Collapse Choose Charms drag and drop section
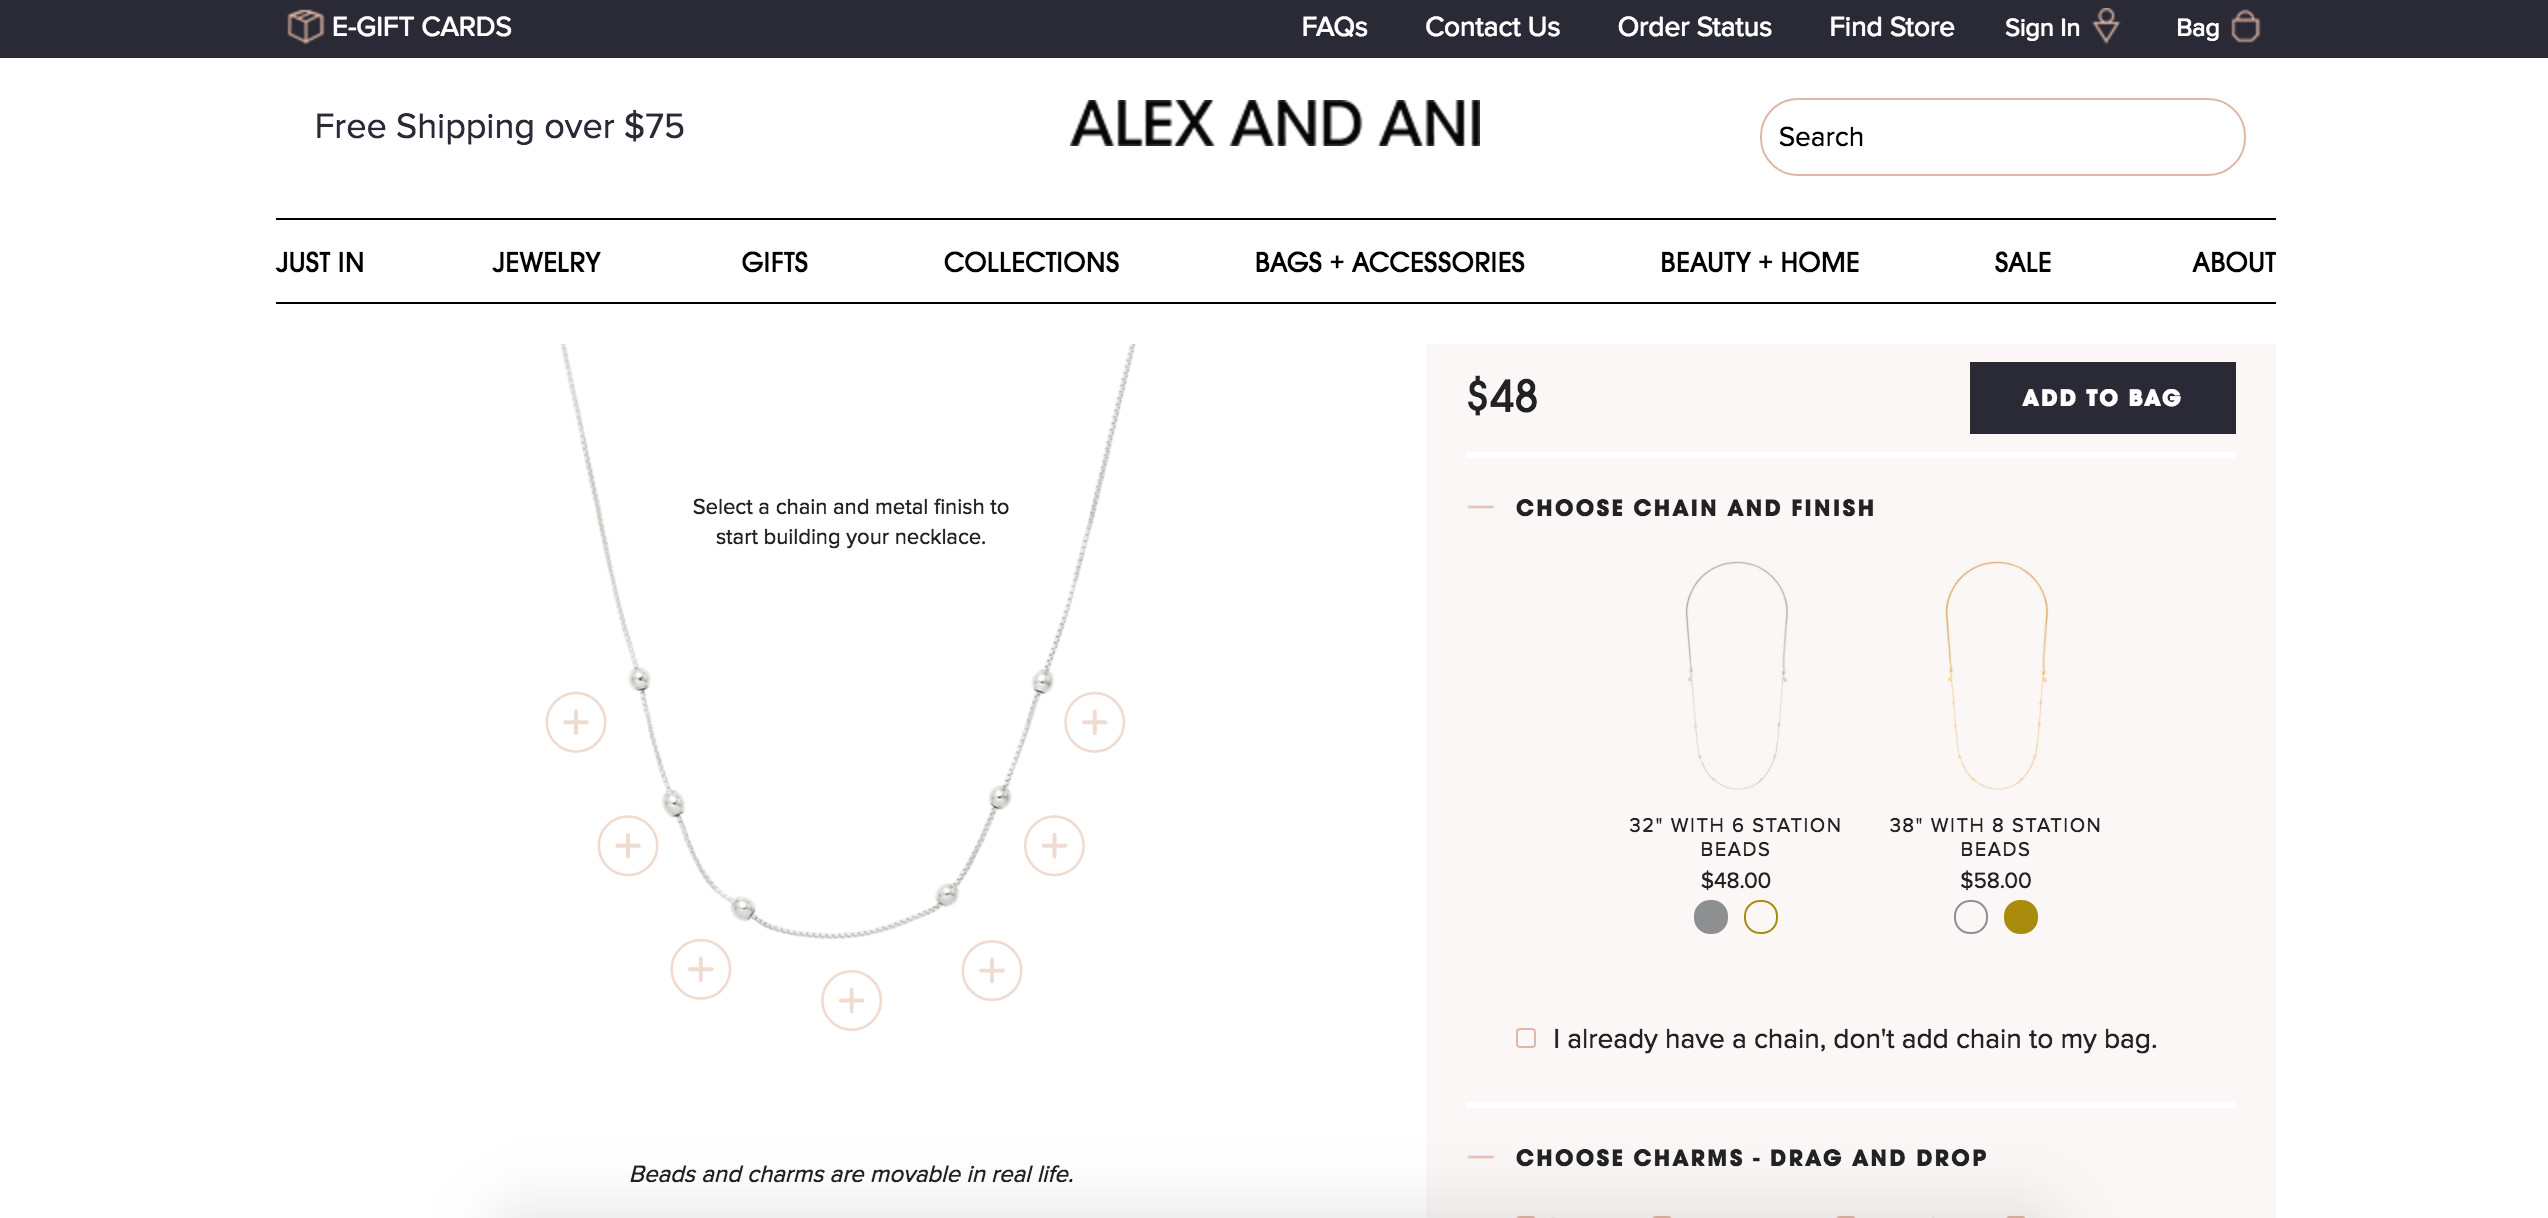The image size is (2548, 1218). [1481, 1158]
